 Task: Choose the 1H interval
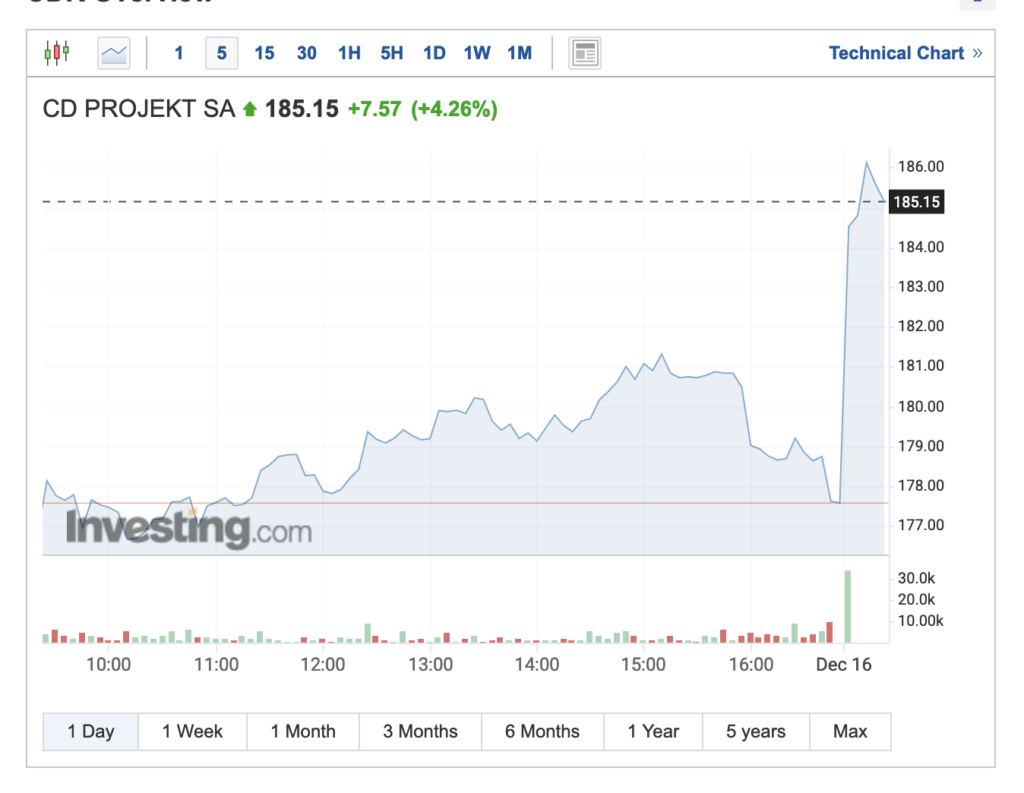coord(349,53)
